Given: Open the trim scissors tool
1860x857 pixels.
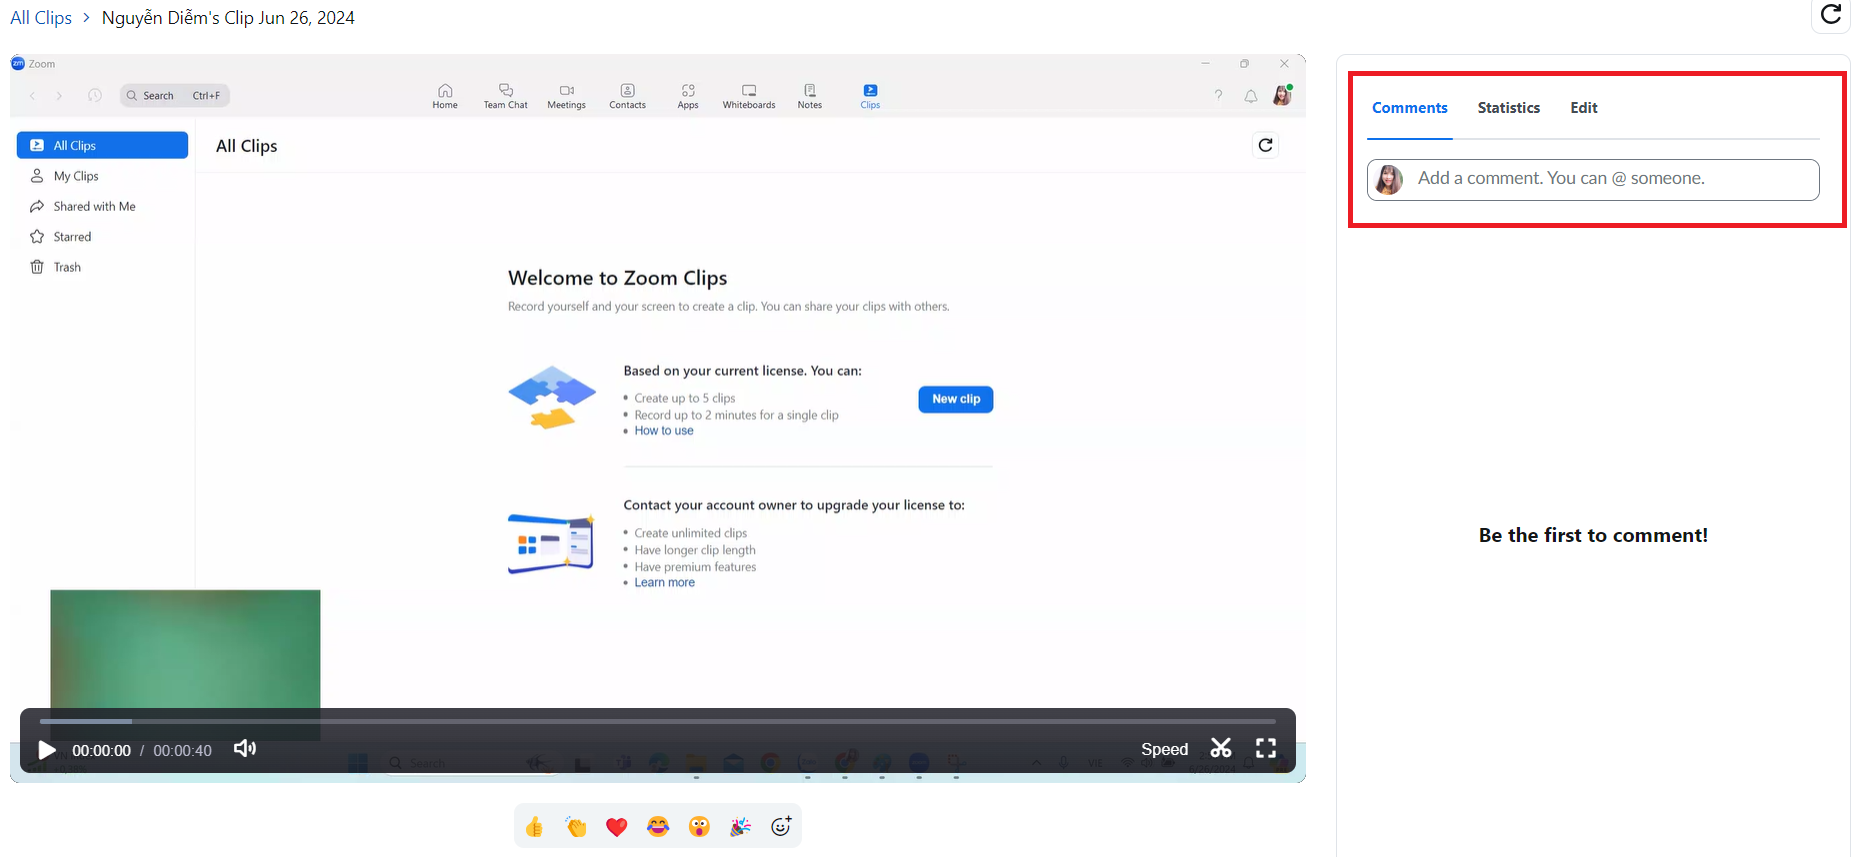Looking at the screenshot, I should pos(1221,749).
